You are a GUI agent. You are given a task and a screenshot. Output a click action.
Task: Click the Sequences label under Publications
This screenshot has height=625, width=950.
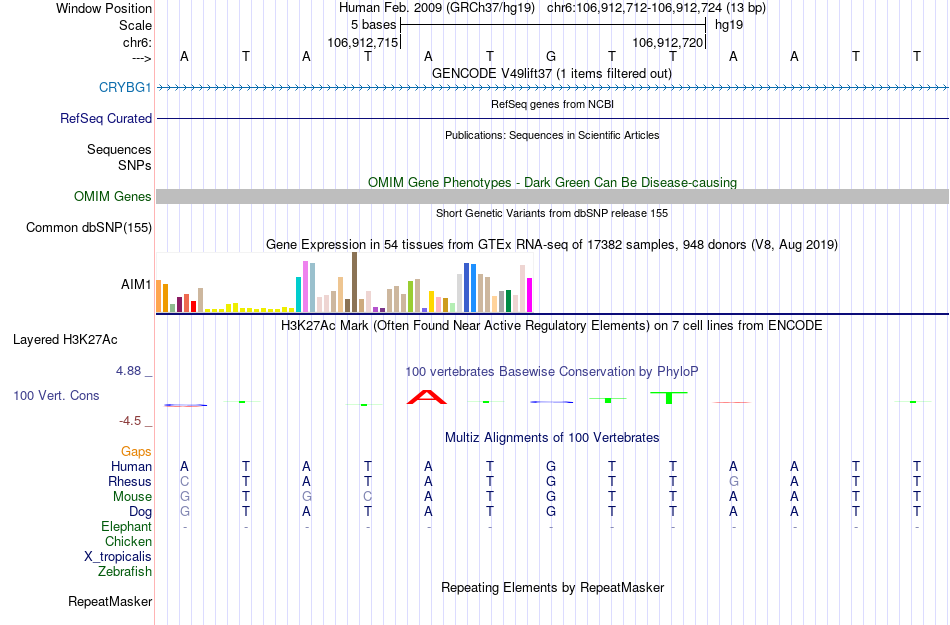tap(119, 150)
